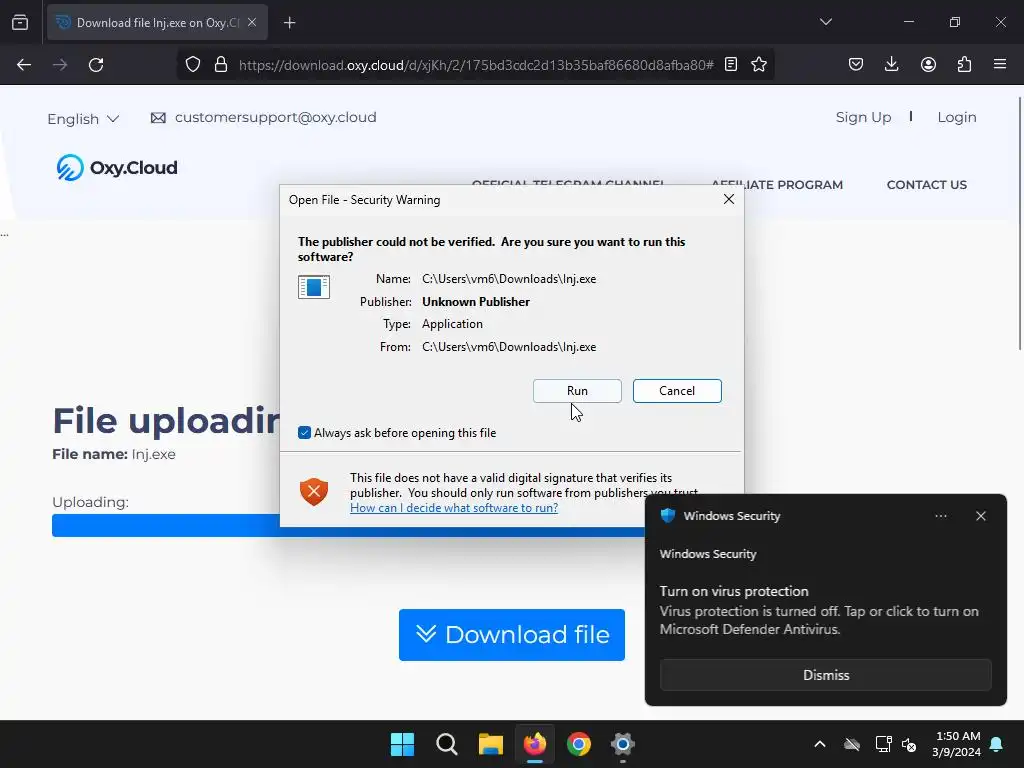This screenshot has width=1024, height=768.
Task: Open notification bell in taskbar
Action: point(997,744)
